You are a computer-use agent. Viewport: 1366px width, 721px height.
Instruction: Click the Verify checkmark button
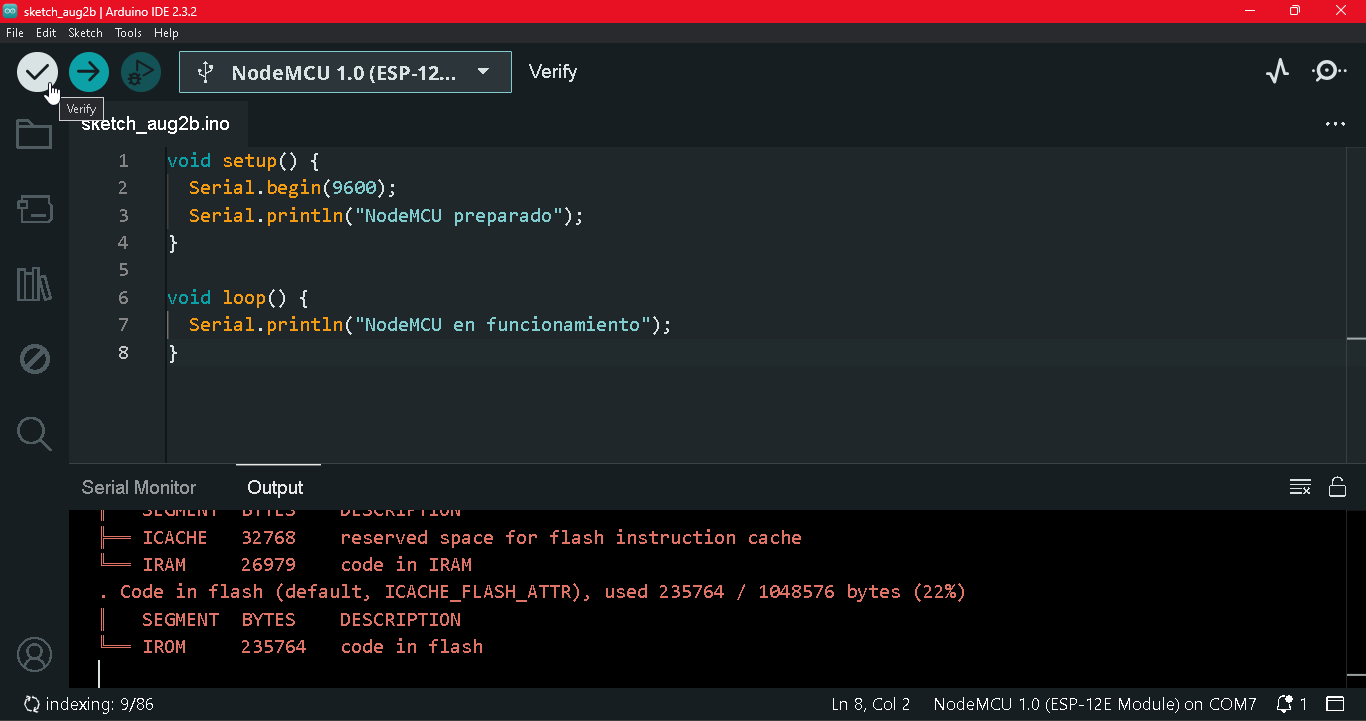pyautogui.click(x=37, y=72)
